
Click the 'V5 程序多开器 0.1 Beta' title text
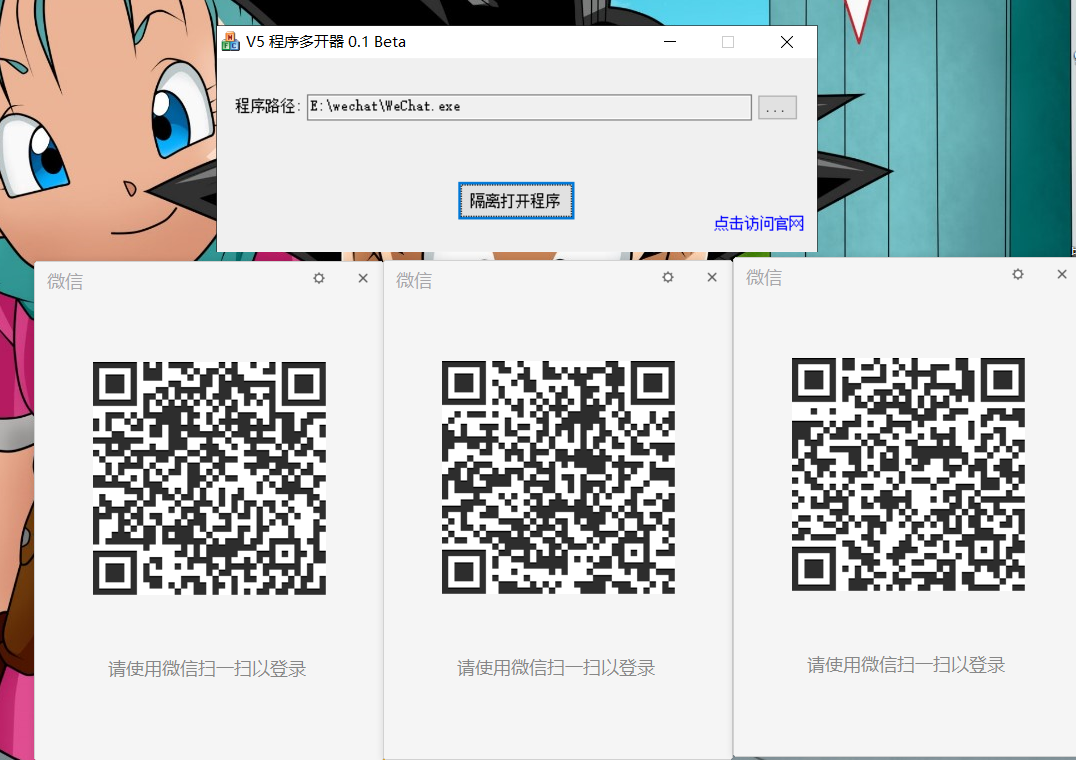[x=326, y=42]
